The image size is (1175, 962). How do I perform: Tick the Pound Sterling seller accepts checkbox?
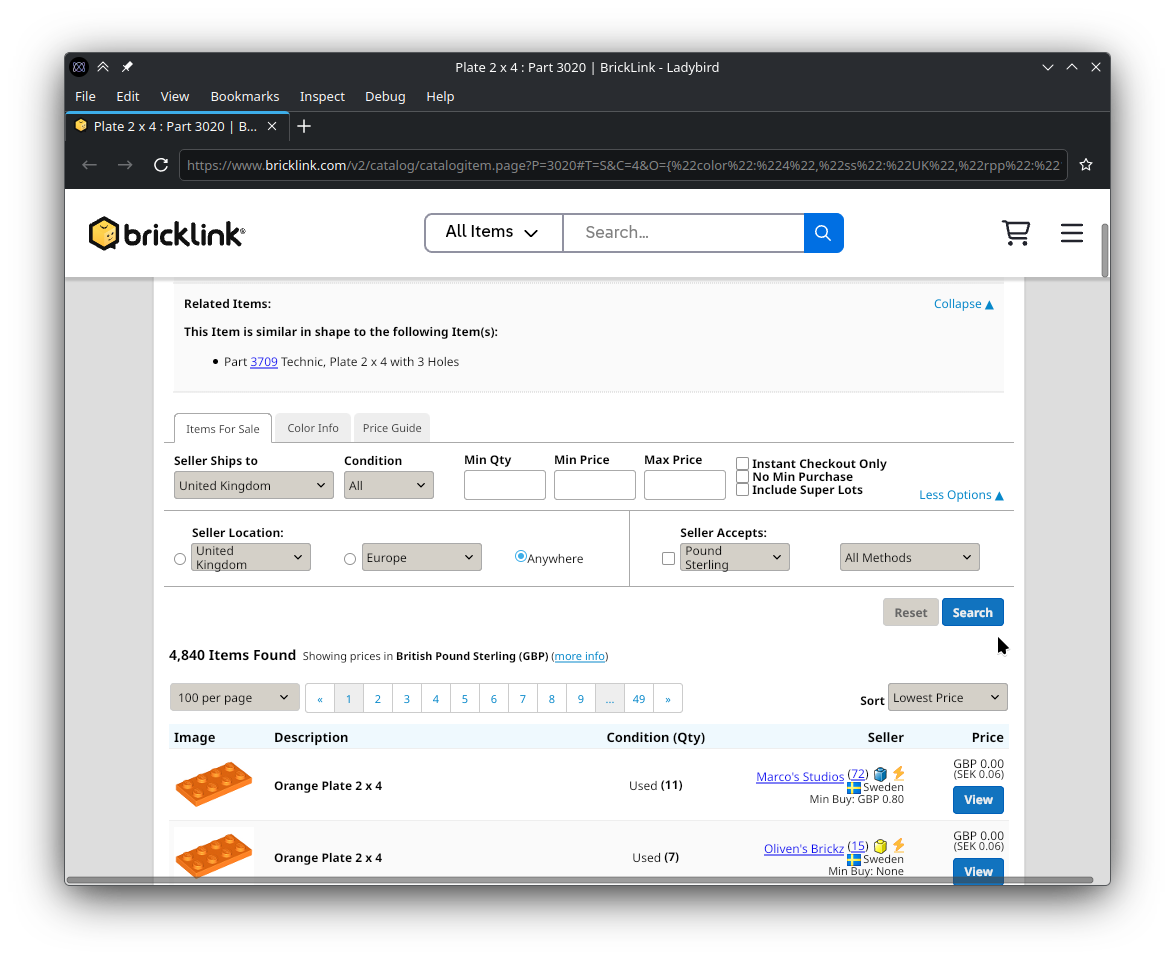coord(668,558)
